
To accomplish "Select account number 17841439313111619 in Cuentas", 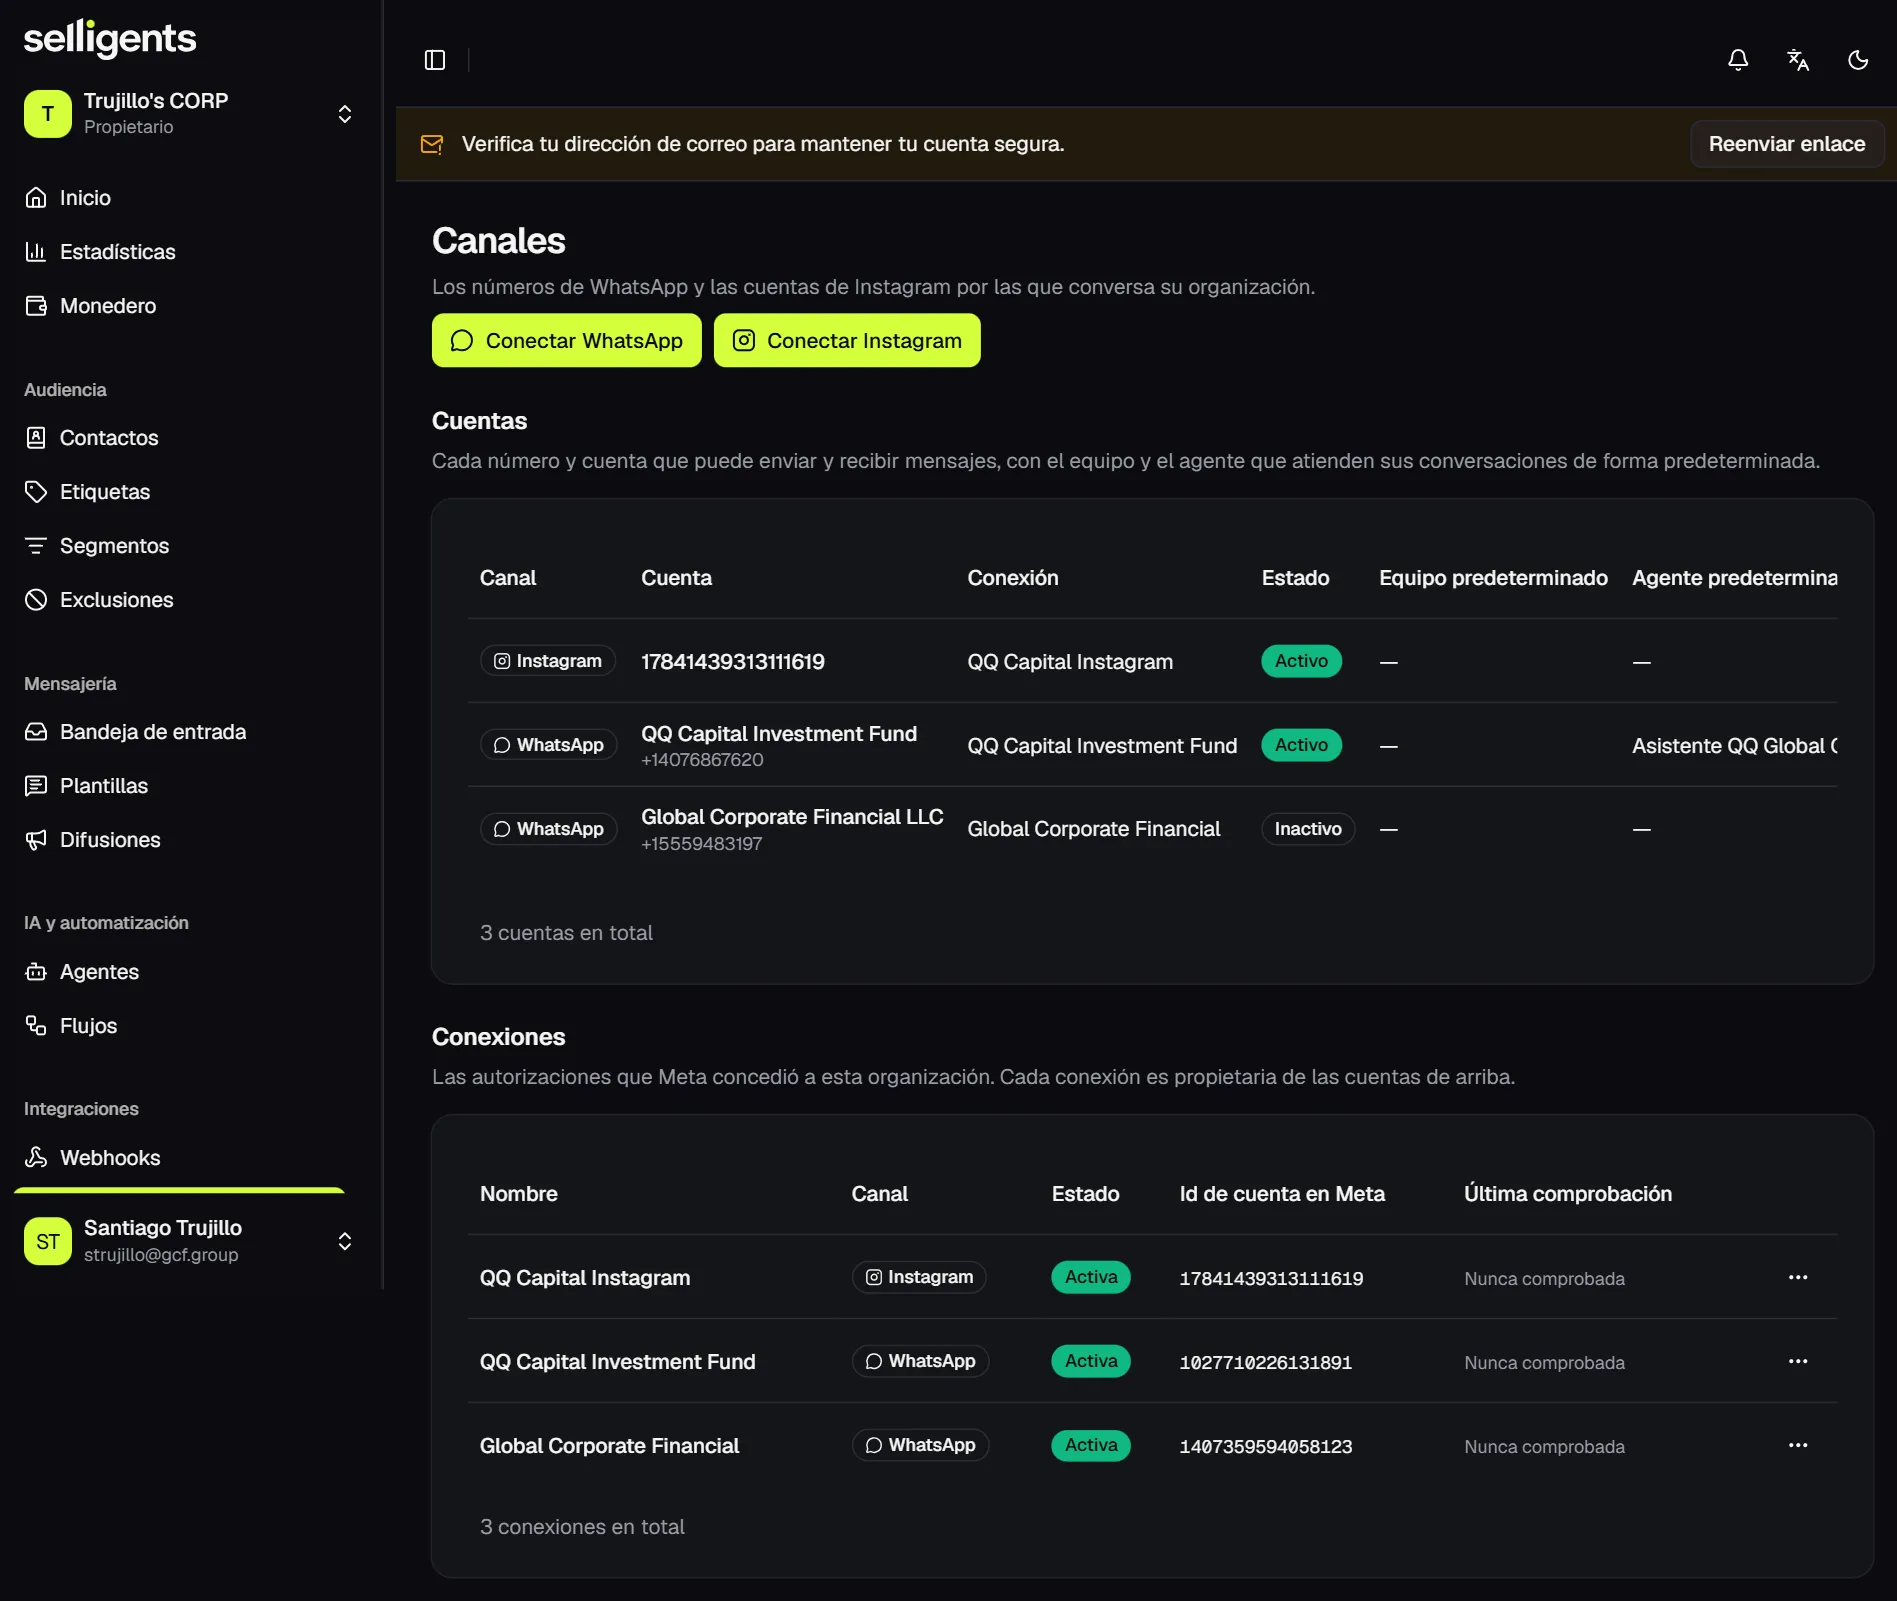I will pos(733,662).
